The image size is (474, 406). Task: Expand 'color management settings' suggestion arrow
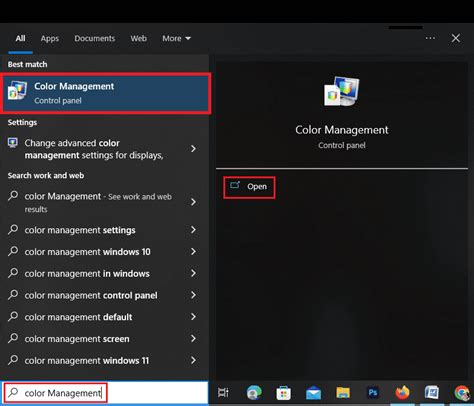pos(193,230)
